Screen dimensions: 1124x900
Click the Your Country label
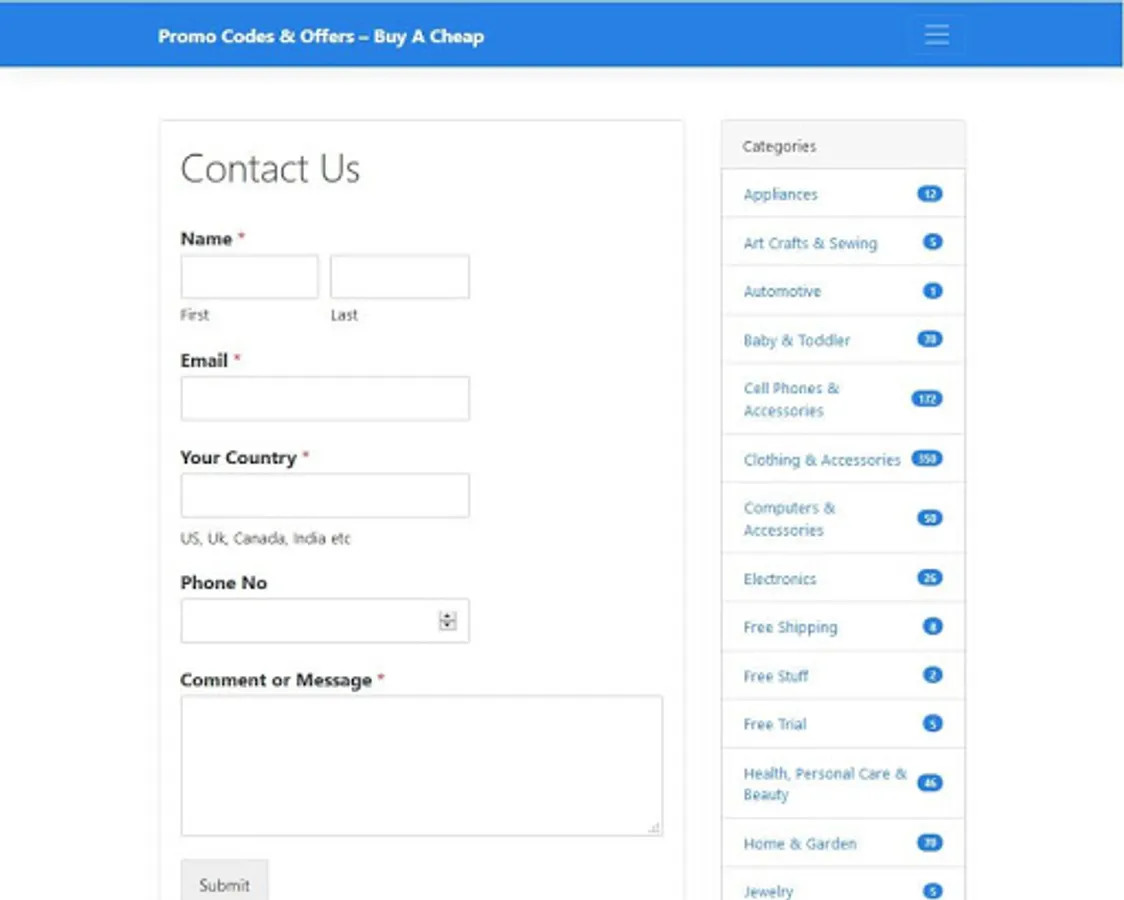(x=238, y=458)
